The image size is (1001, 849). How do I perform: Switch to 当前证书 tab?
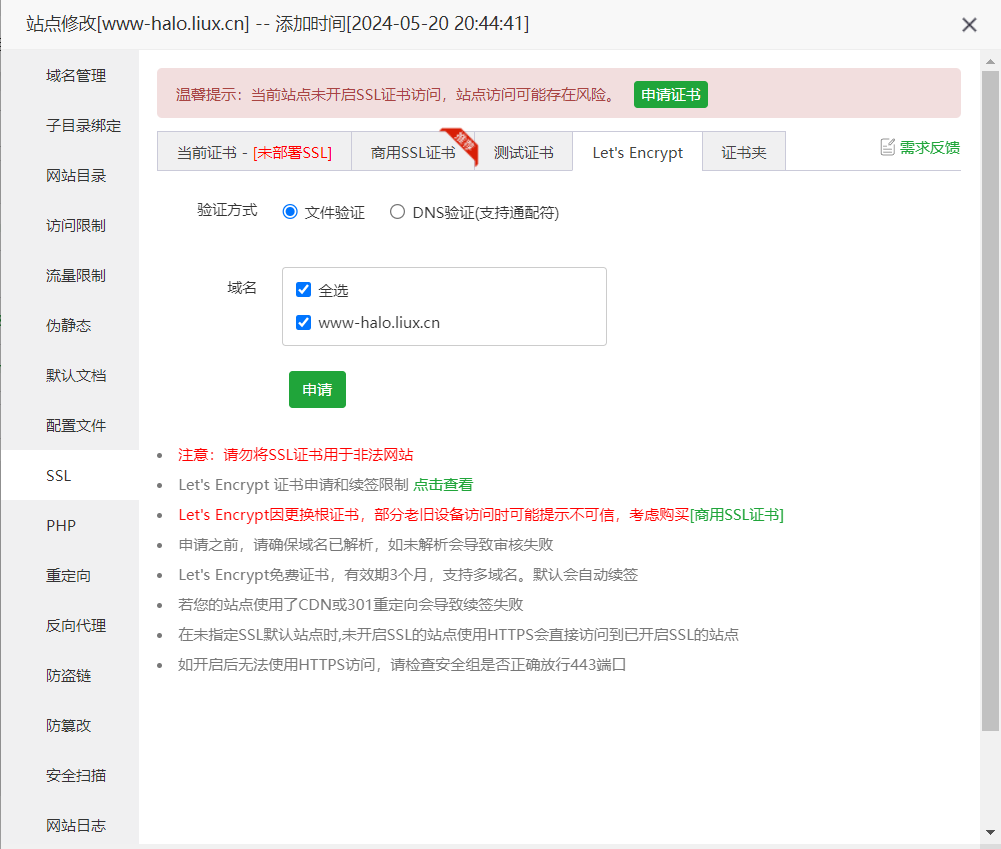254,153
